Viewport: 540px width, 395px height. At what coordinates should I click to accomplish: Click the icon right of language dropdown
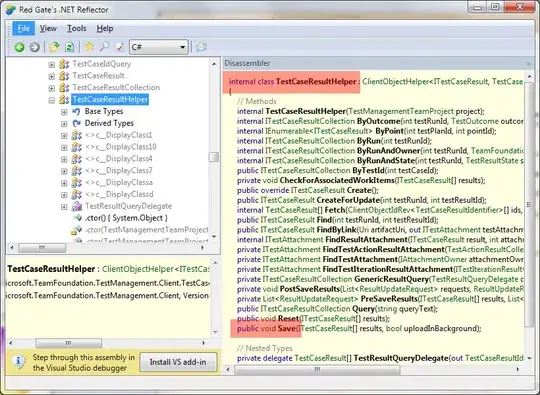click(x=201, y=47)
